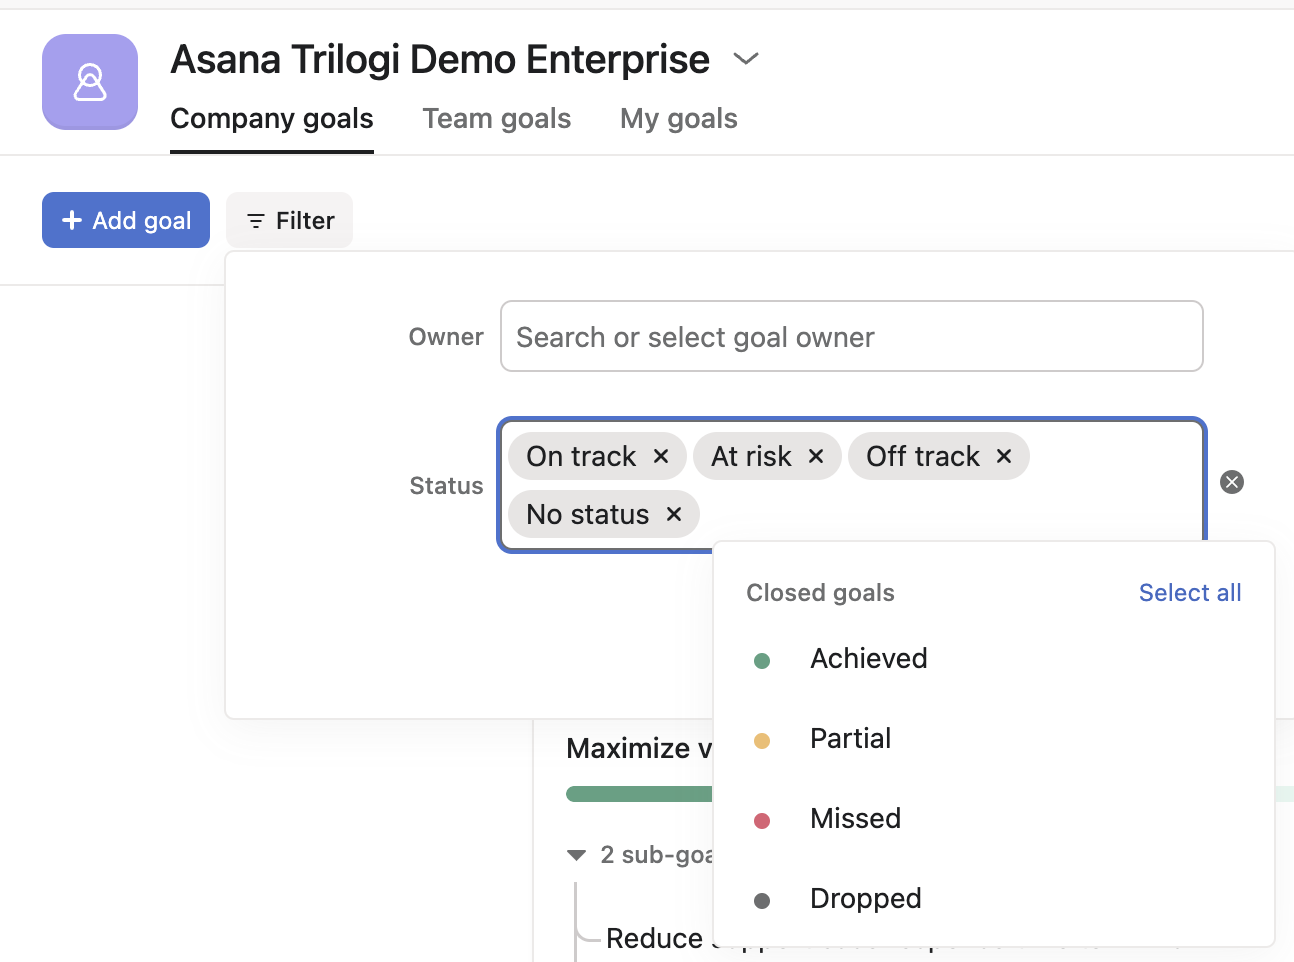Click the purple organization avatar icon
The width and height of the screenshot is (1294, 962).
pyautogui.click(x=90, y=82)
